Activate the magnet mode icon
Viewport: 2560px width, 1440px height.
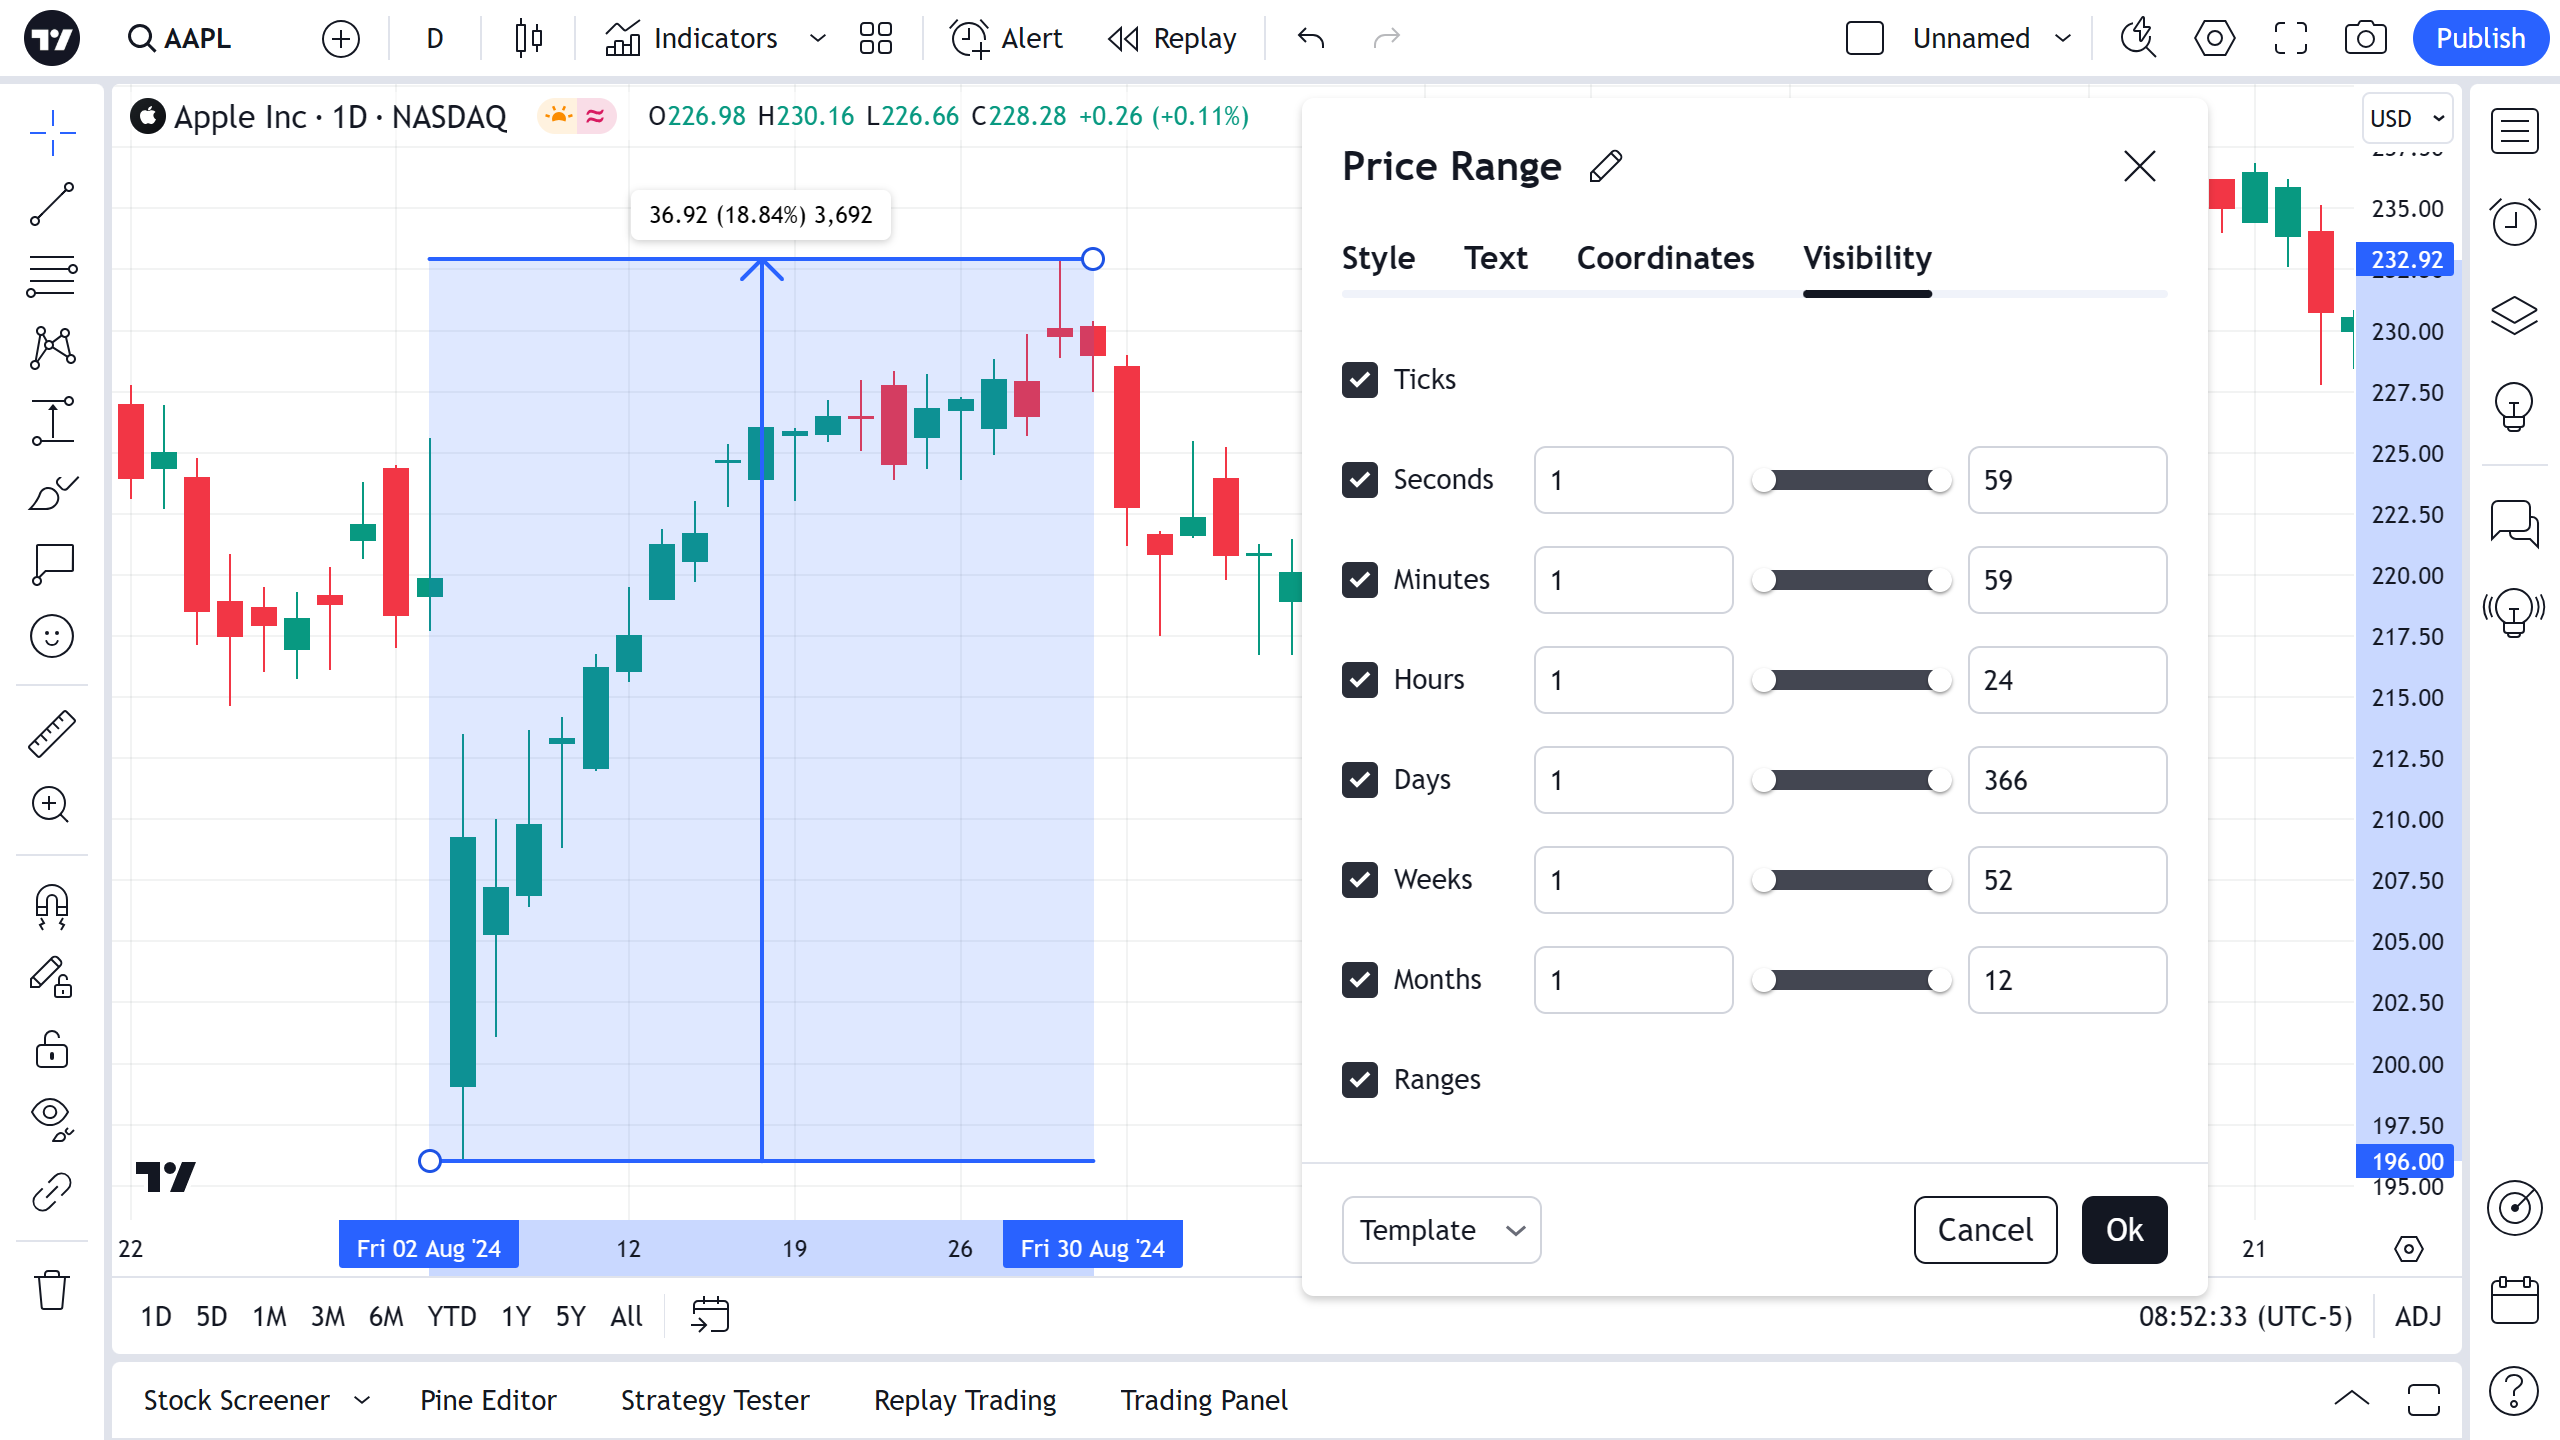[x=52, y=906]
